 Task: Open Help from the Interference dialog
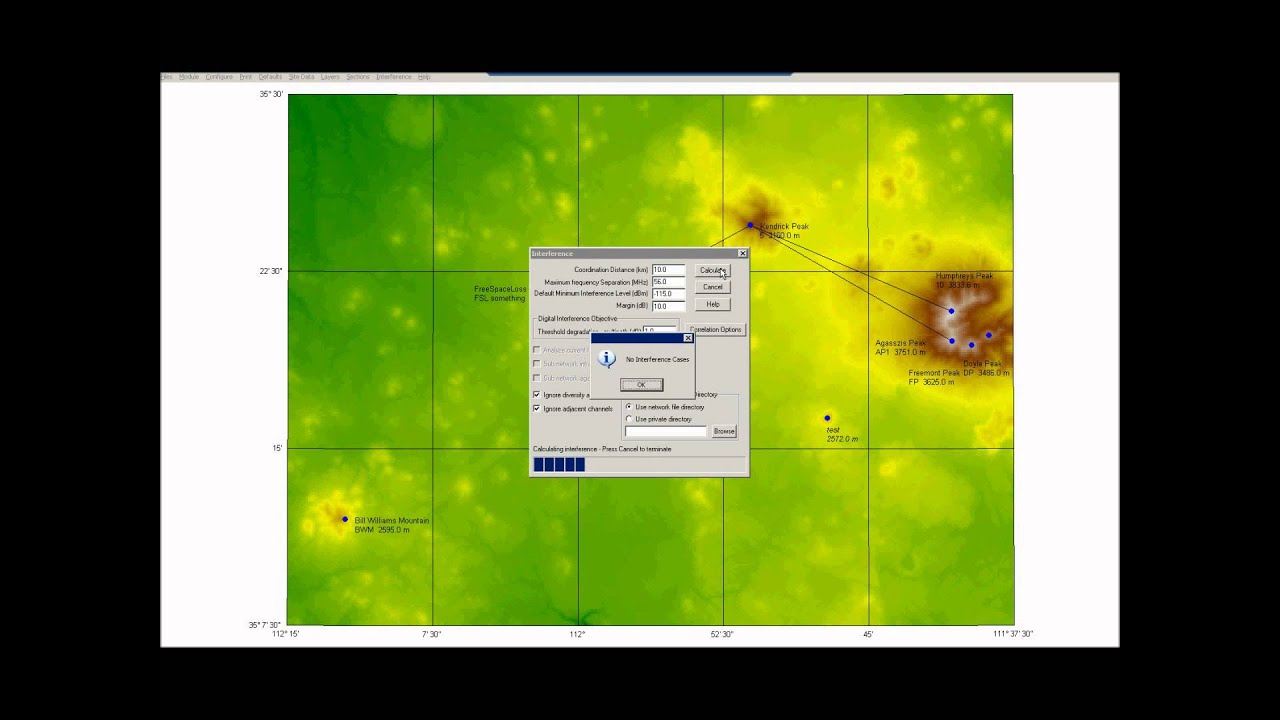(x=712, y=304)
